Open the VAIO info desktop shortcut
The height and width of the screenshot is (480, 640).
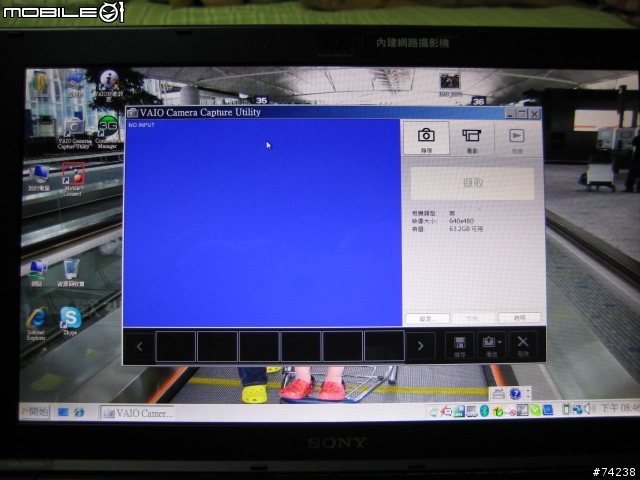pyautogui.click(x=108, y=87)
